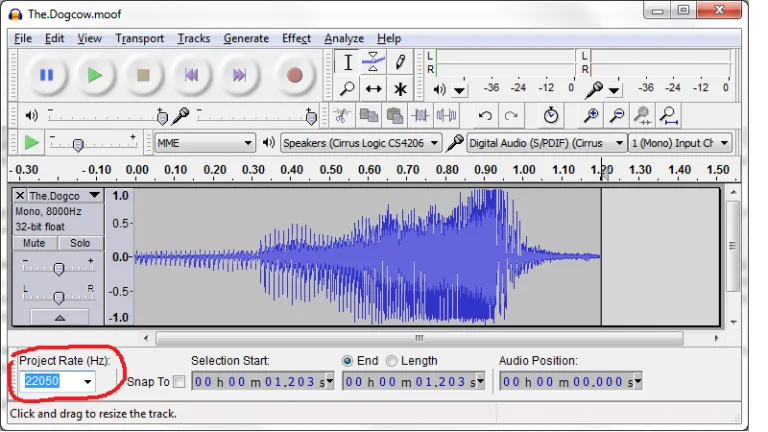Click the Skip to End button

pos(239,75)
